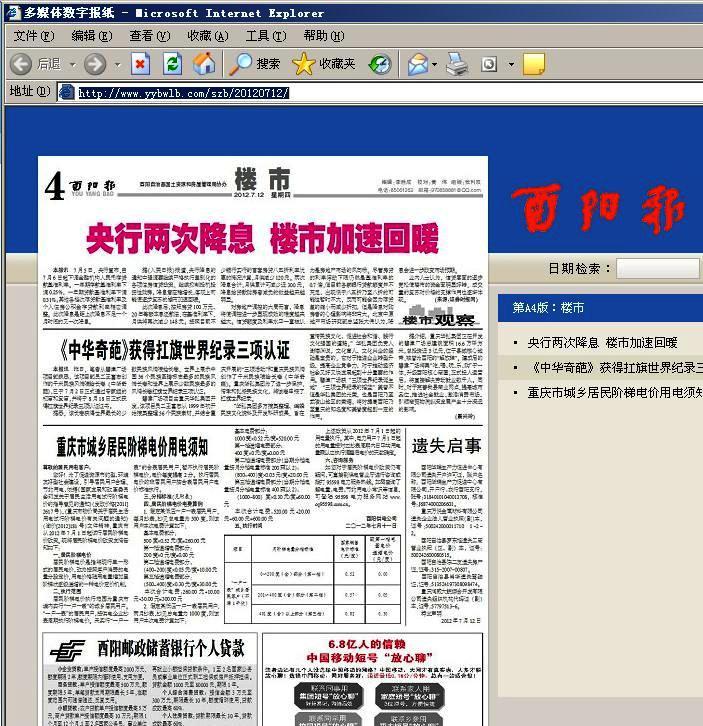Refresh the page using the green arrows icon
The height and width of the screenshot is (726, 703).
pyautogui.click(x=172, y=64)
